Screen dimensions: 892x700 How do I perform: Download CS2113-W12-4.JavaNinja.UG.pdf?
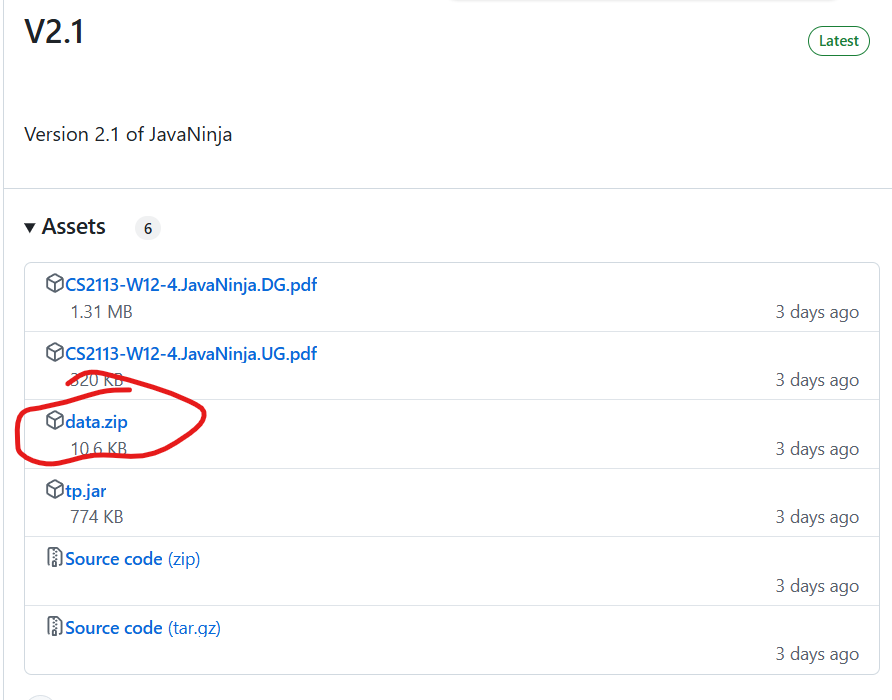coord(191,353)
